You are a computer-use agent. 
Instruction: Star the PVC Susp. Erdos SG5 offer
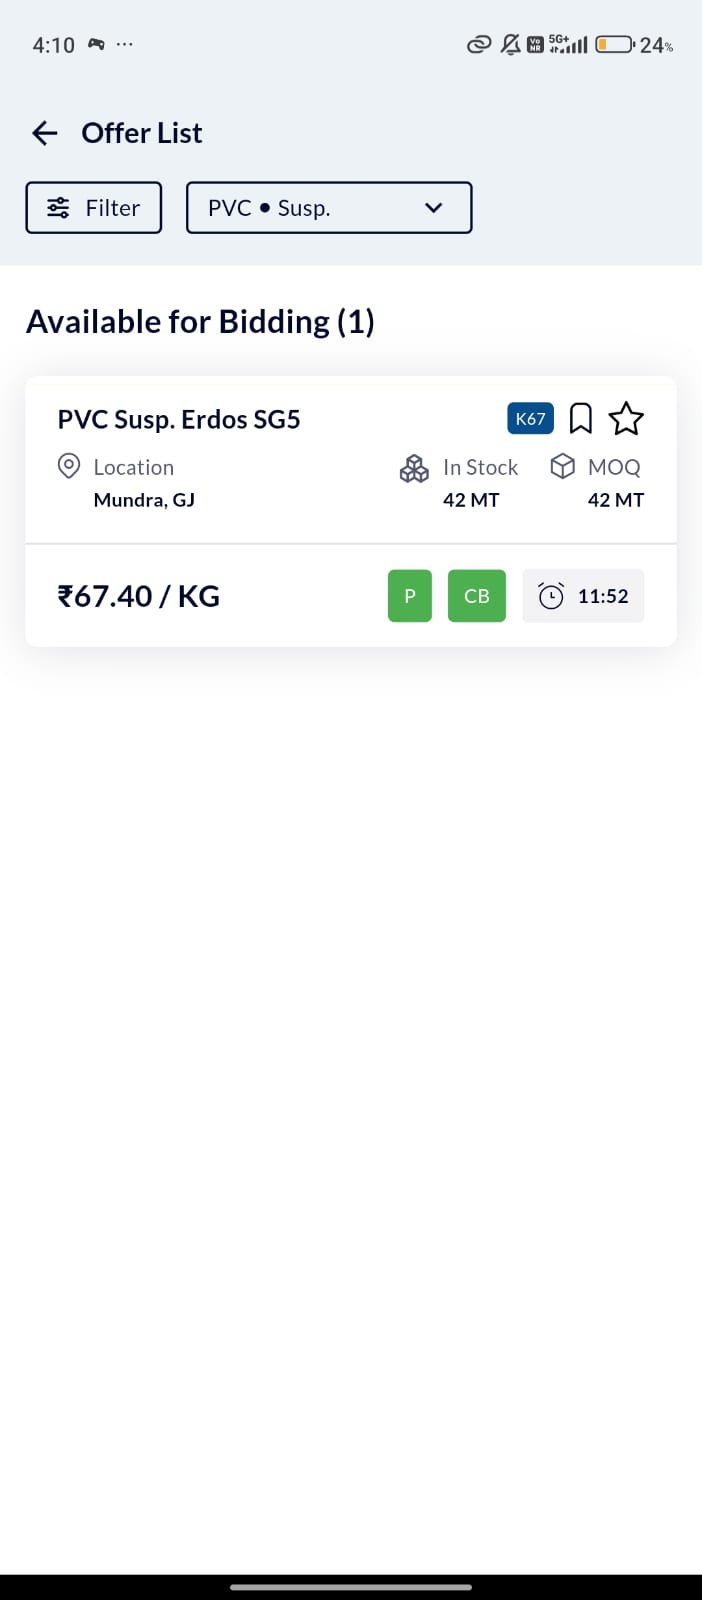point(626,419)
